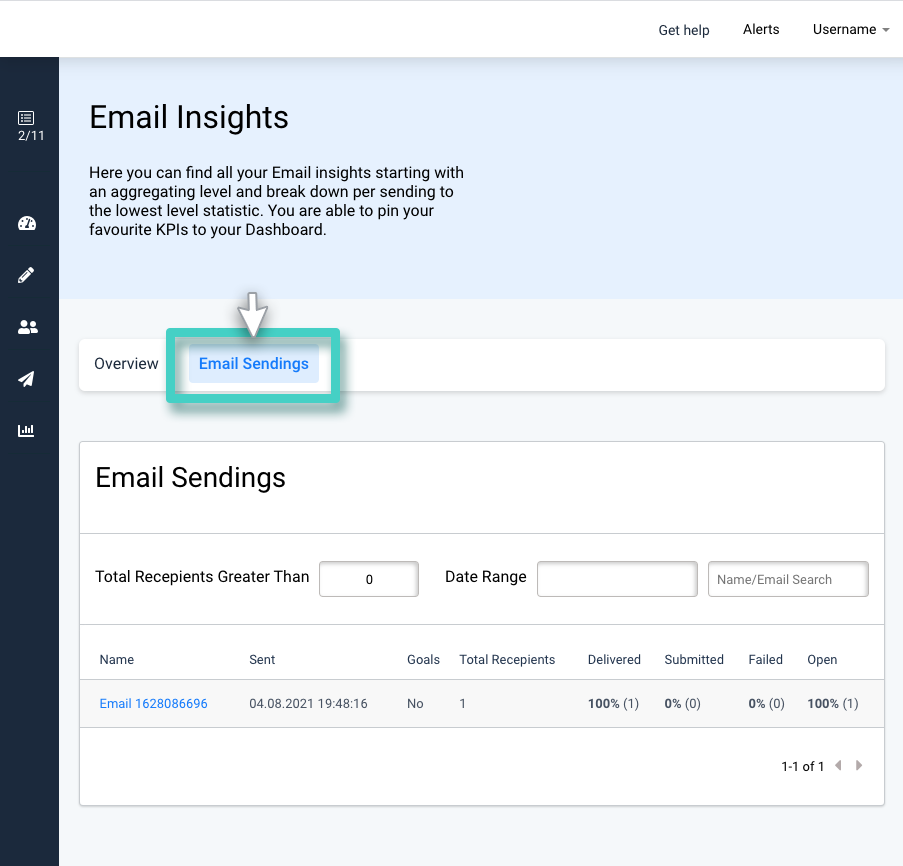Click the Submitted column header
This screenshot has width=903, height=866.
click(693, 660)
